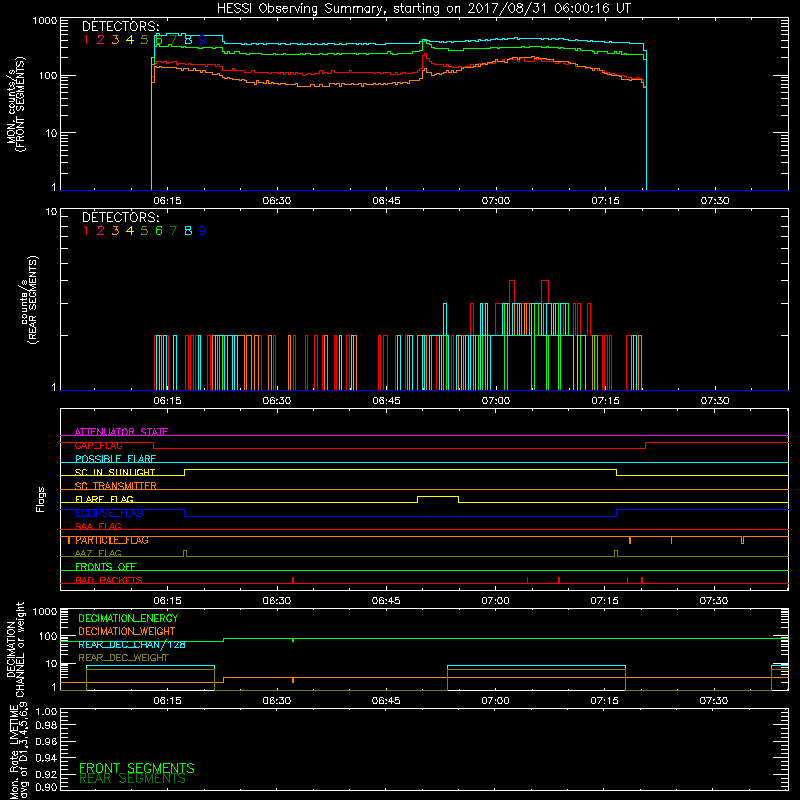This screenshot has height=800, width=800.
Task: Click the HESSI Observing Summary title text
Action: coord(423,9)
